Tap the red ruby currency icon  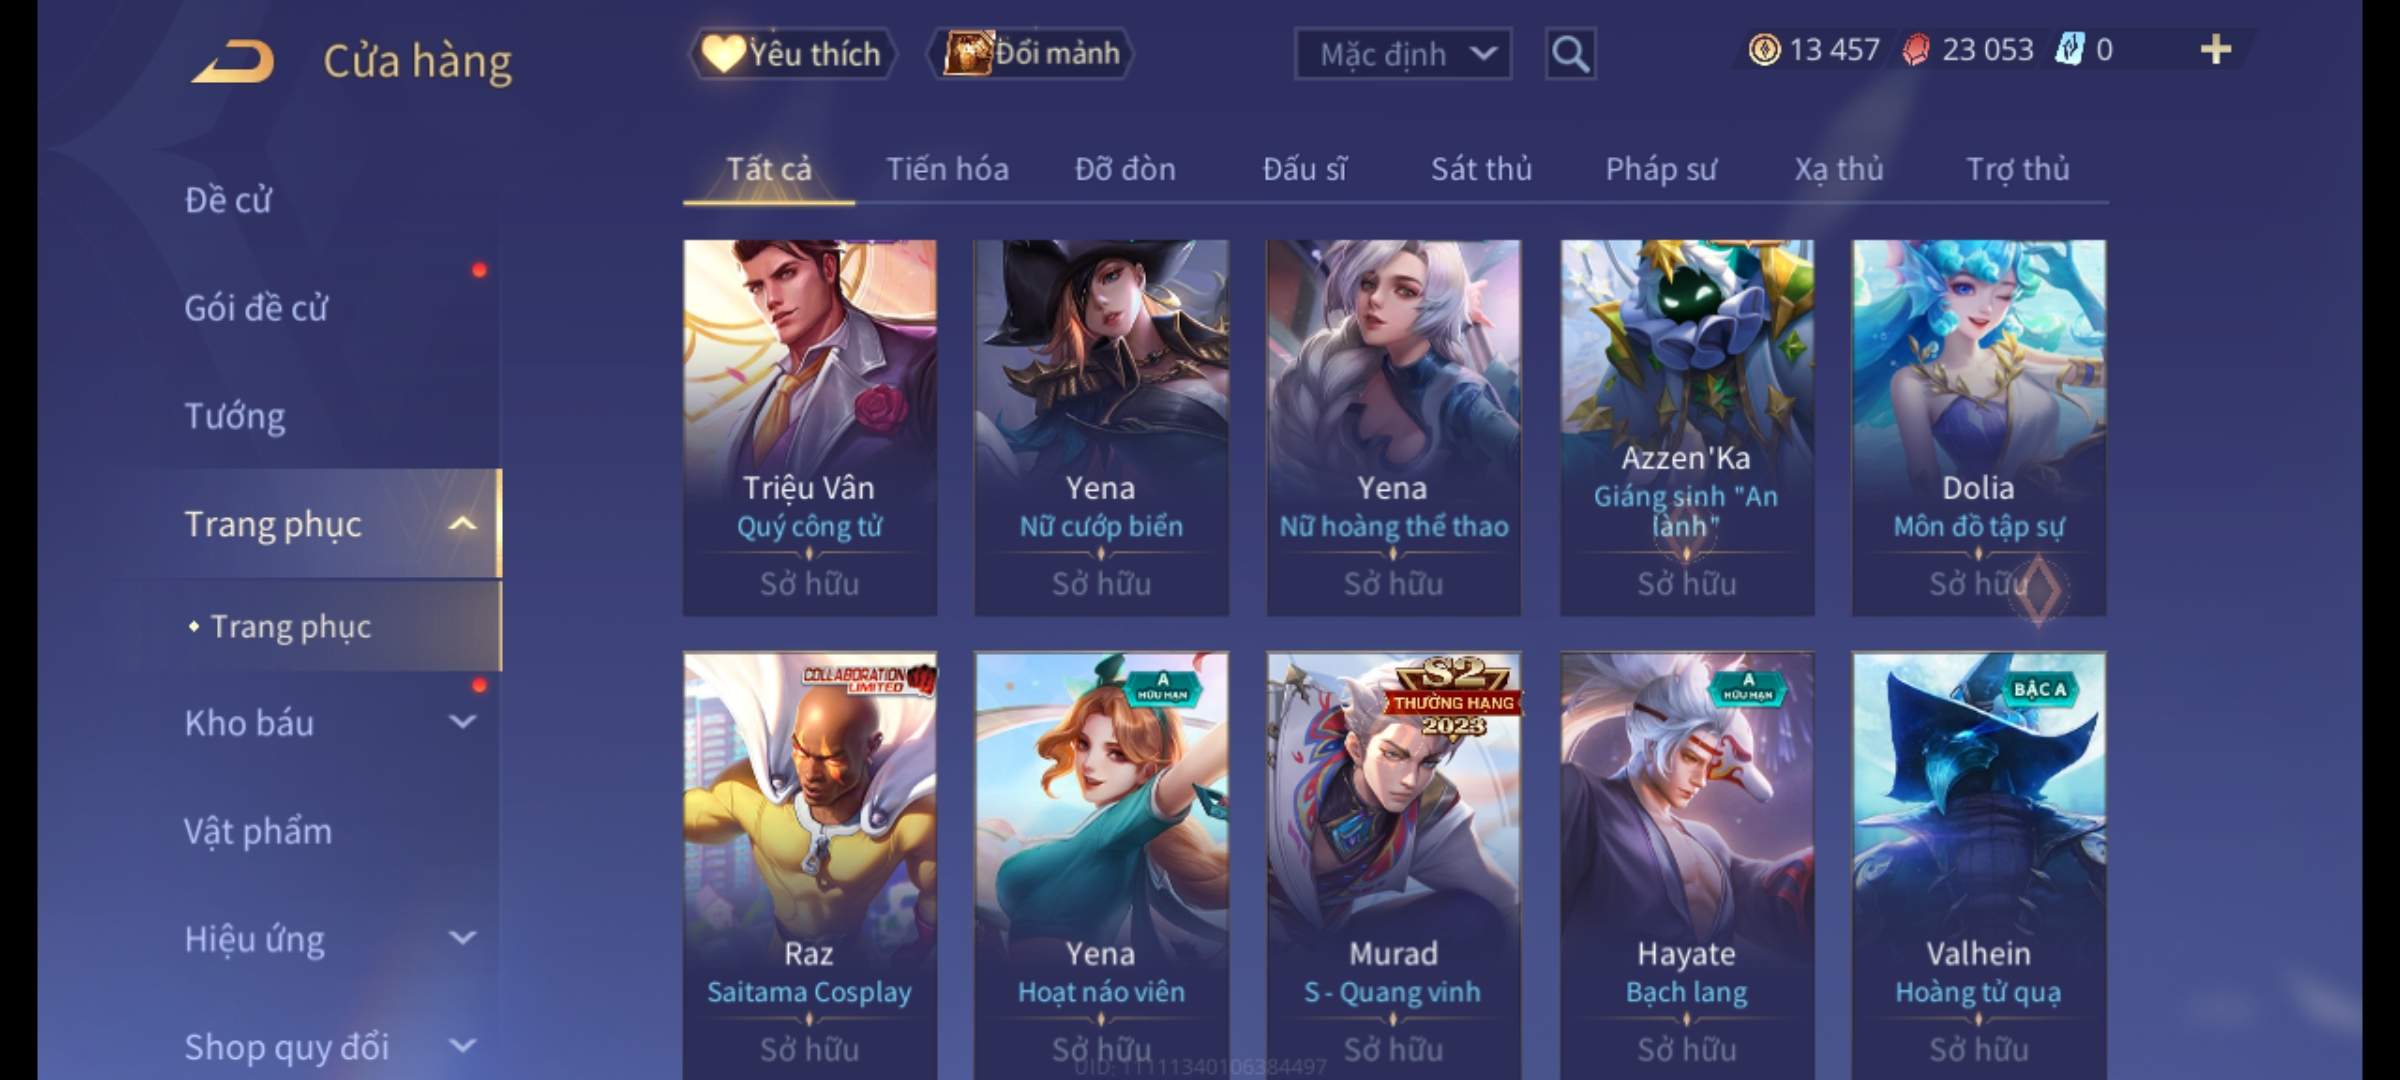[x=1916, y=50]
